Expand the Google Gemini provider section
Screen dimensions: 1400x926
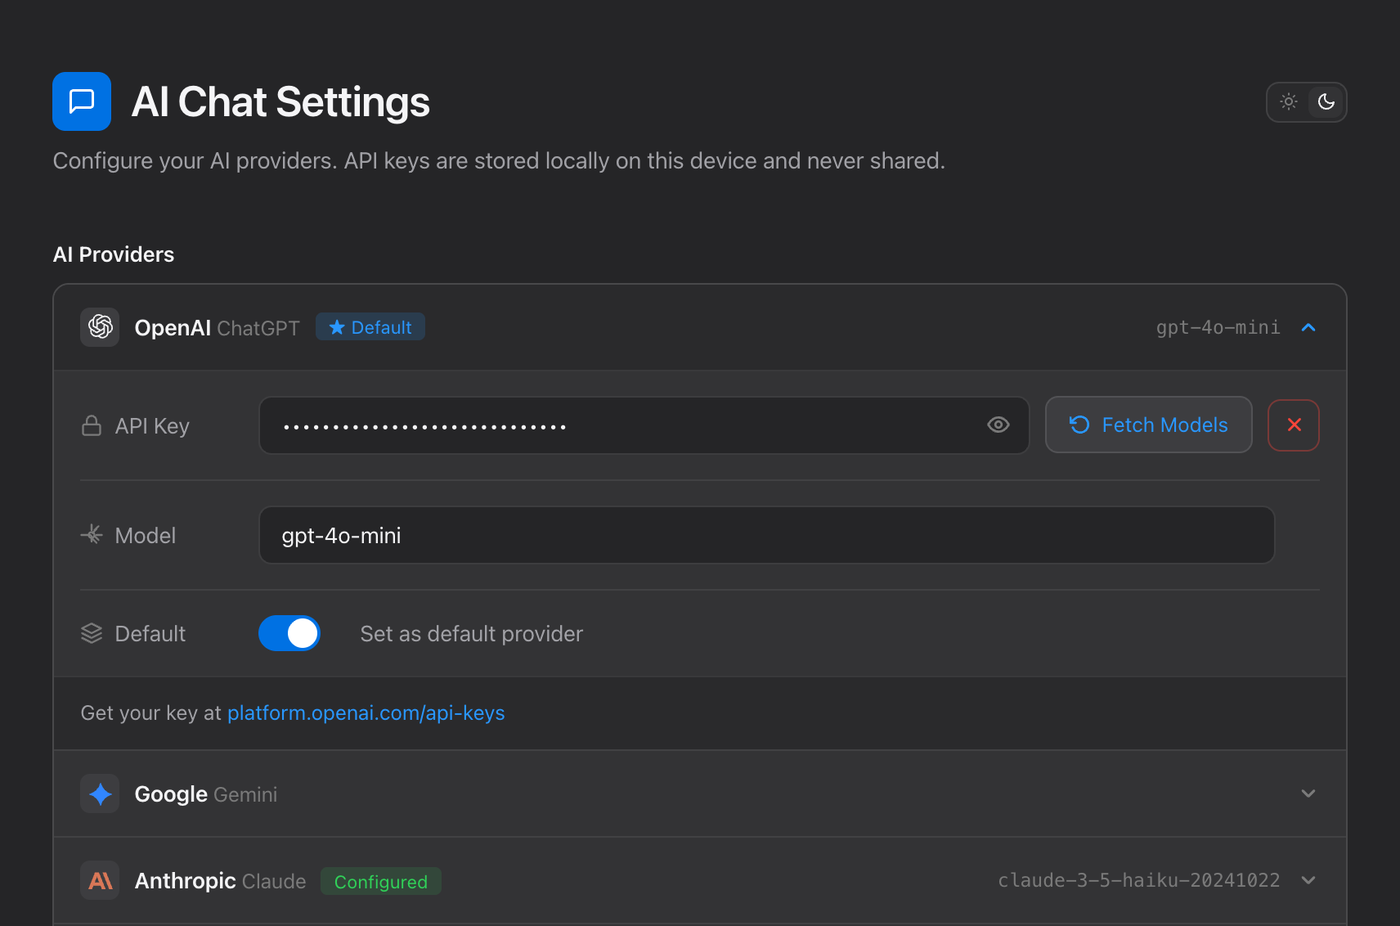click(1308, 794)
